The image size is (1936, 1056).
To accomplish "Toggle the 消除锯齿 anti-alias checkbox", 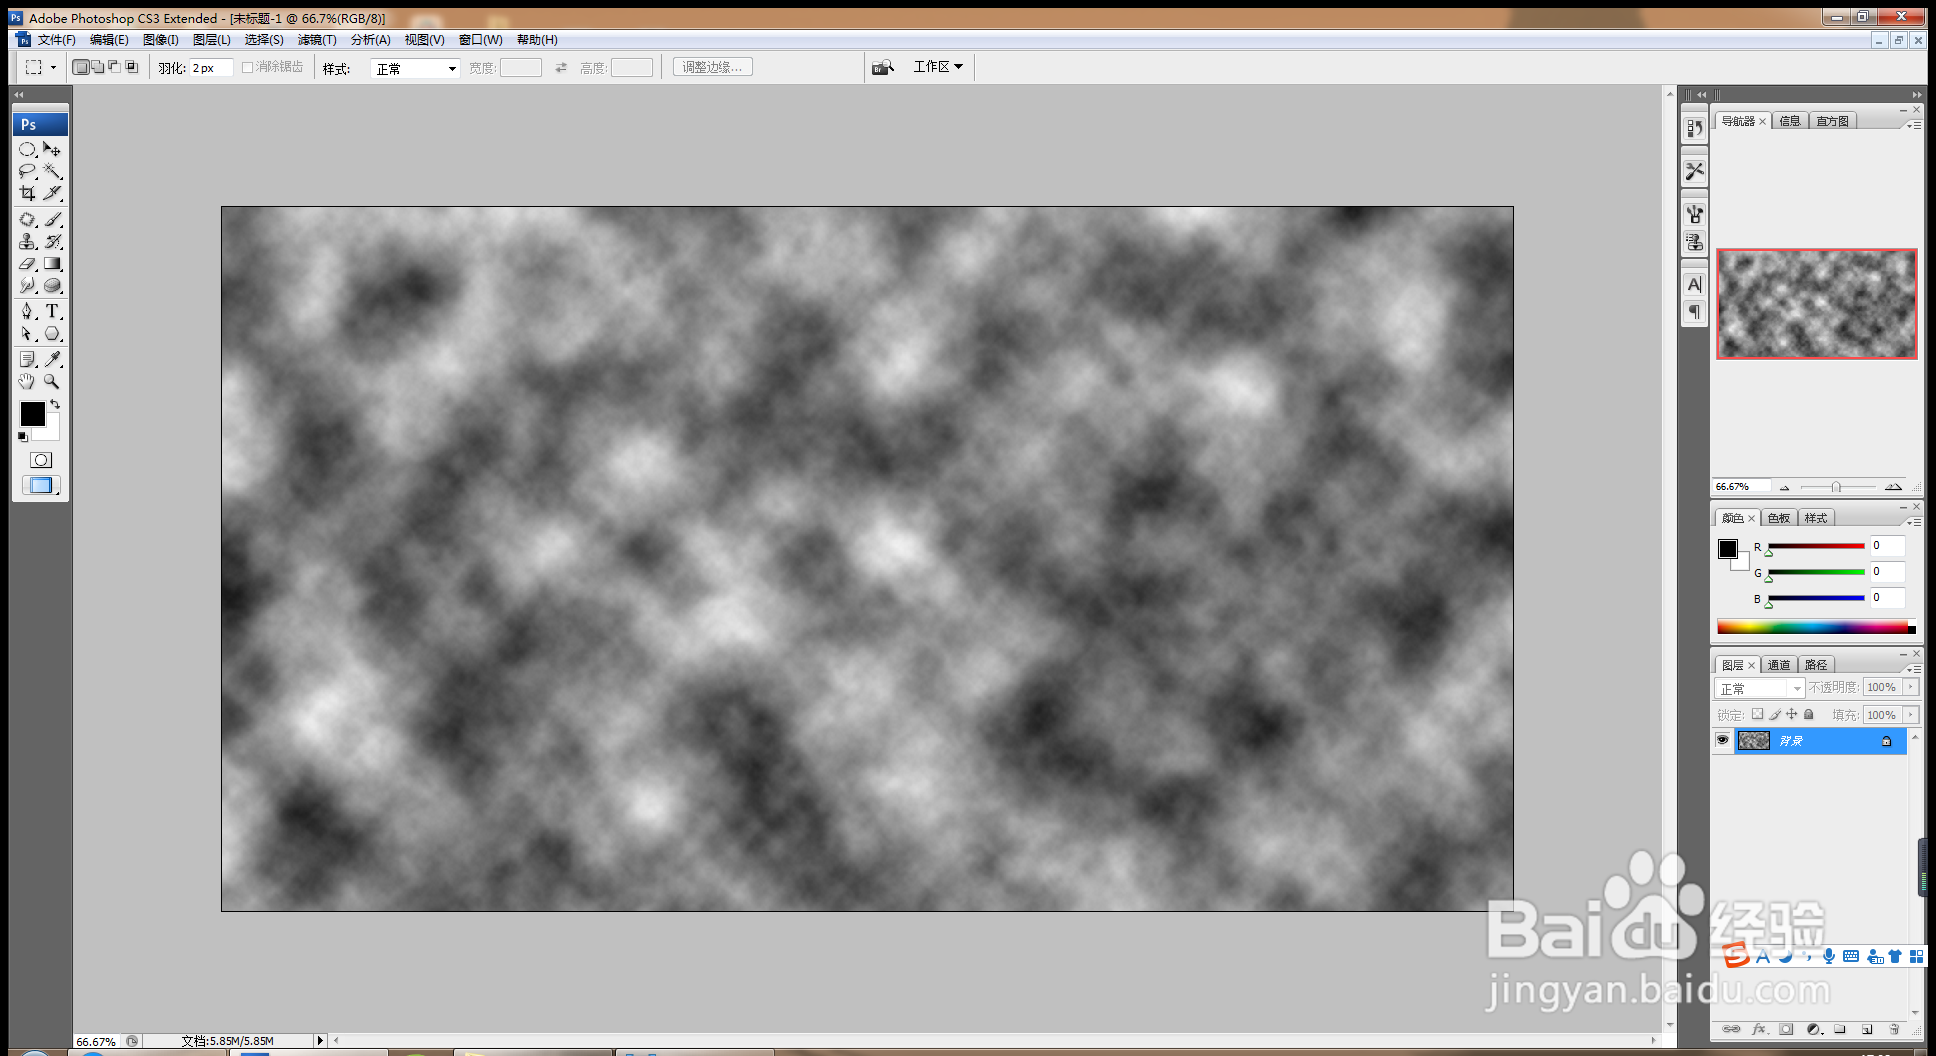I will click(247, 67).
